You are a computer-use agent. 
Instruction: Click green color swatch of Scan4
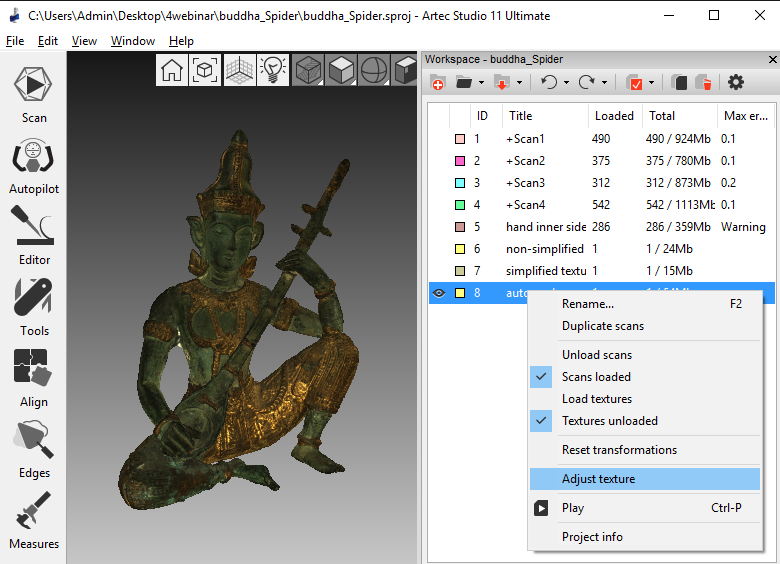coord(460,204)
